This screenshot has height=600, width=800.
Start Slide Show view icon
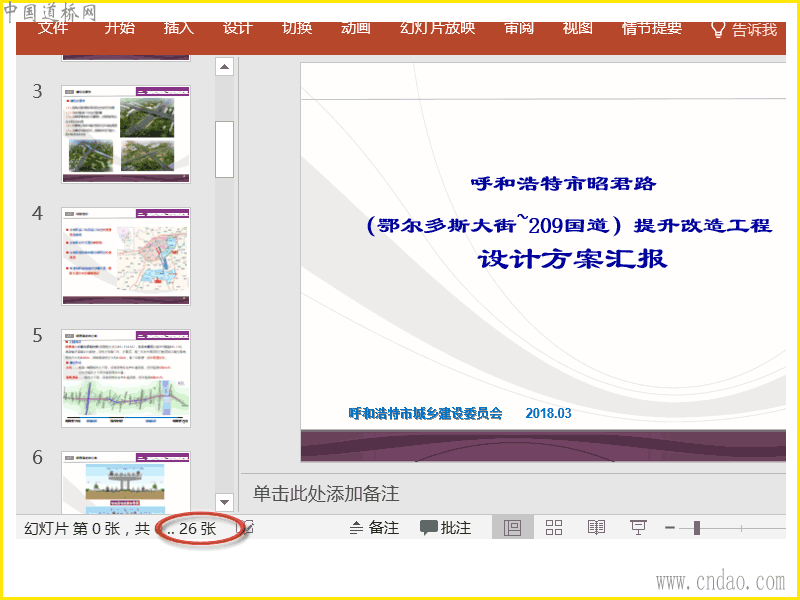[638, 528]
